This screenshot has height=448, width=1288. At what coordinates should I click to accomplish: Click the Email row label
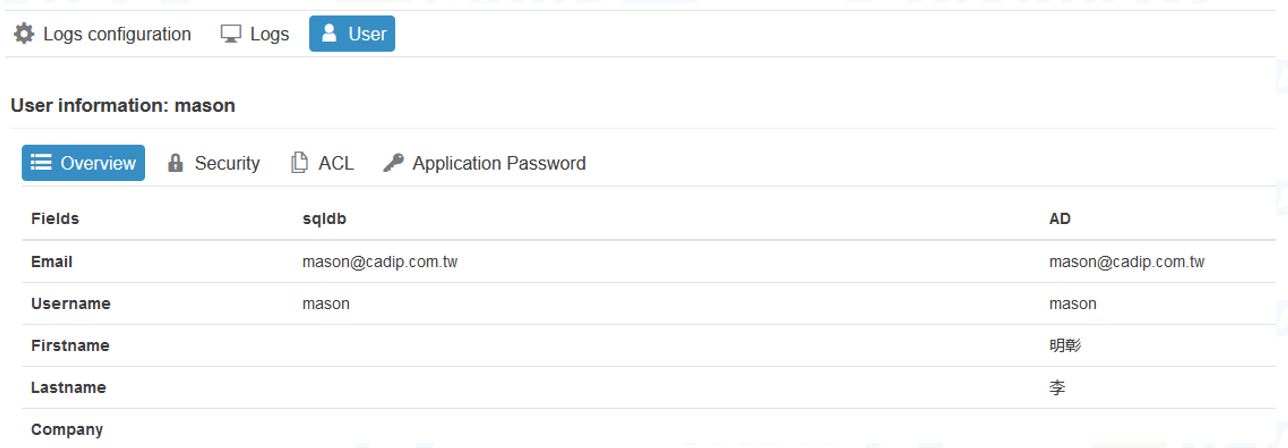(52, 262)
